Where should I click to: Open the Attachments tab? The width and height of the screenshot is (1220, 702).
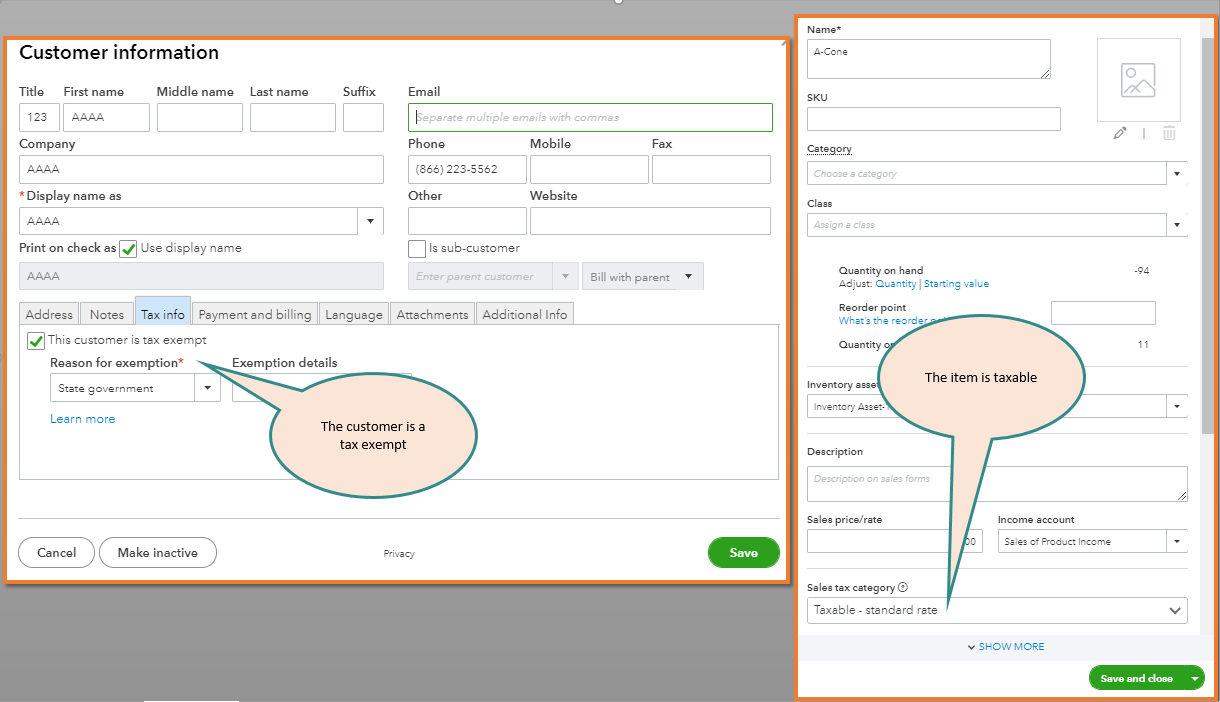coord(432,313)
